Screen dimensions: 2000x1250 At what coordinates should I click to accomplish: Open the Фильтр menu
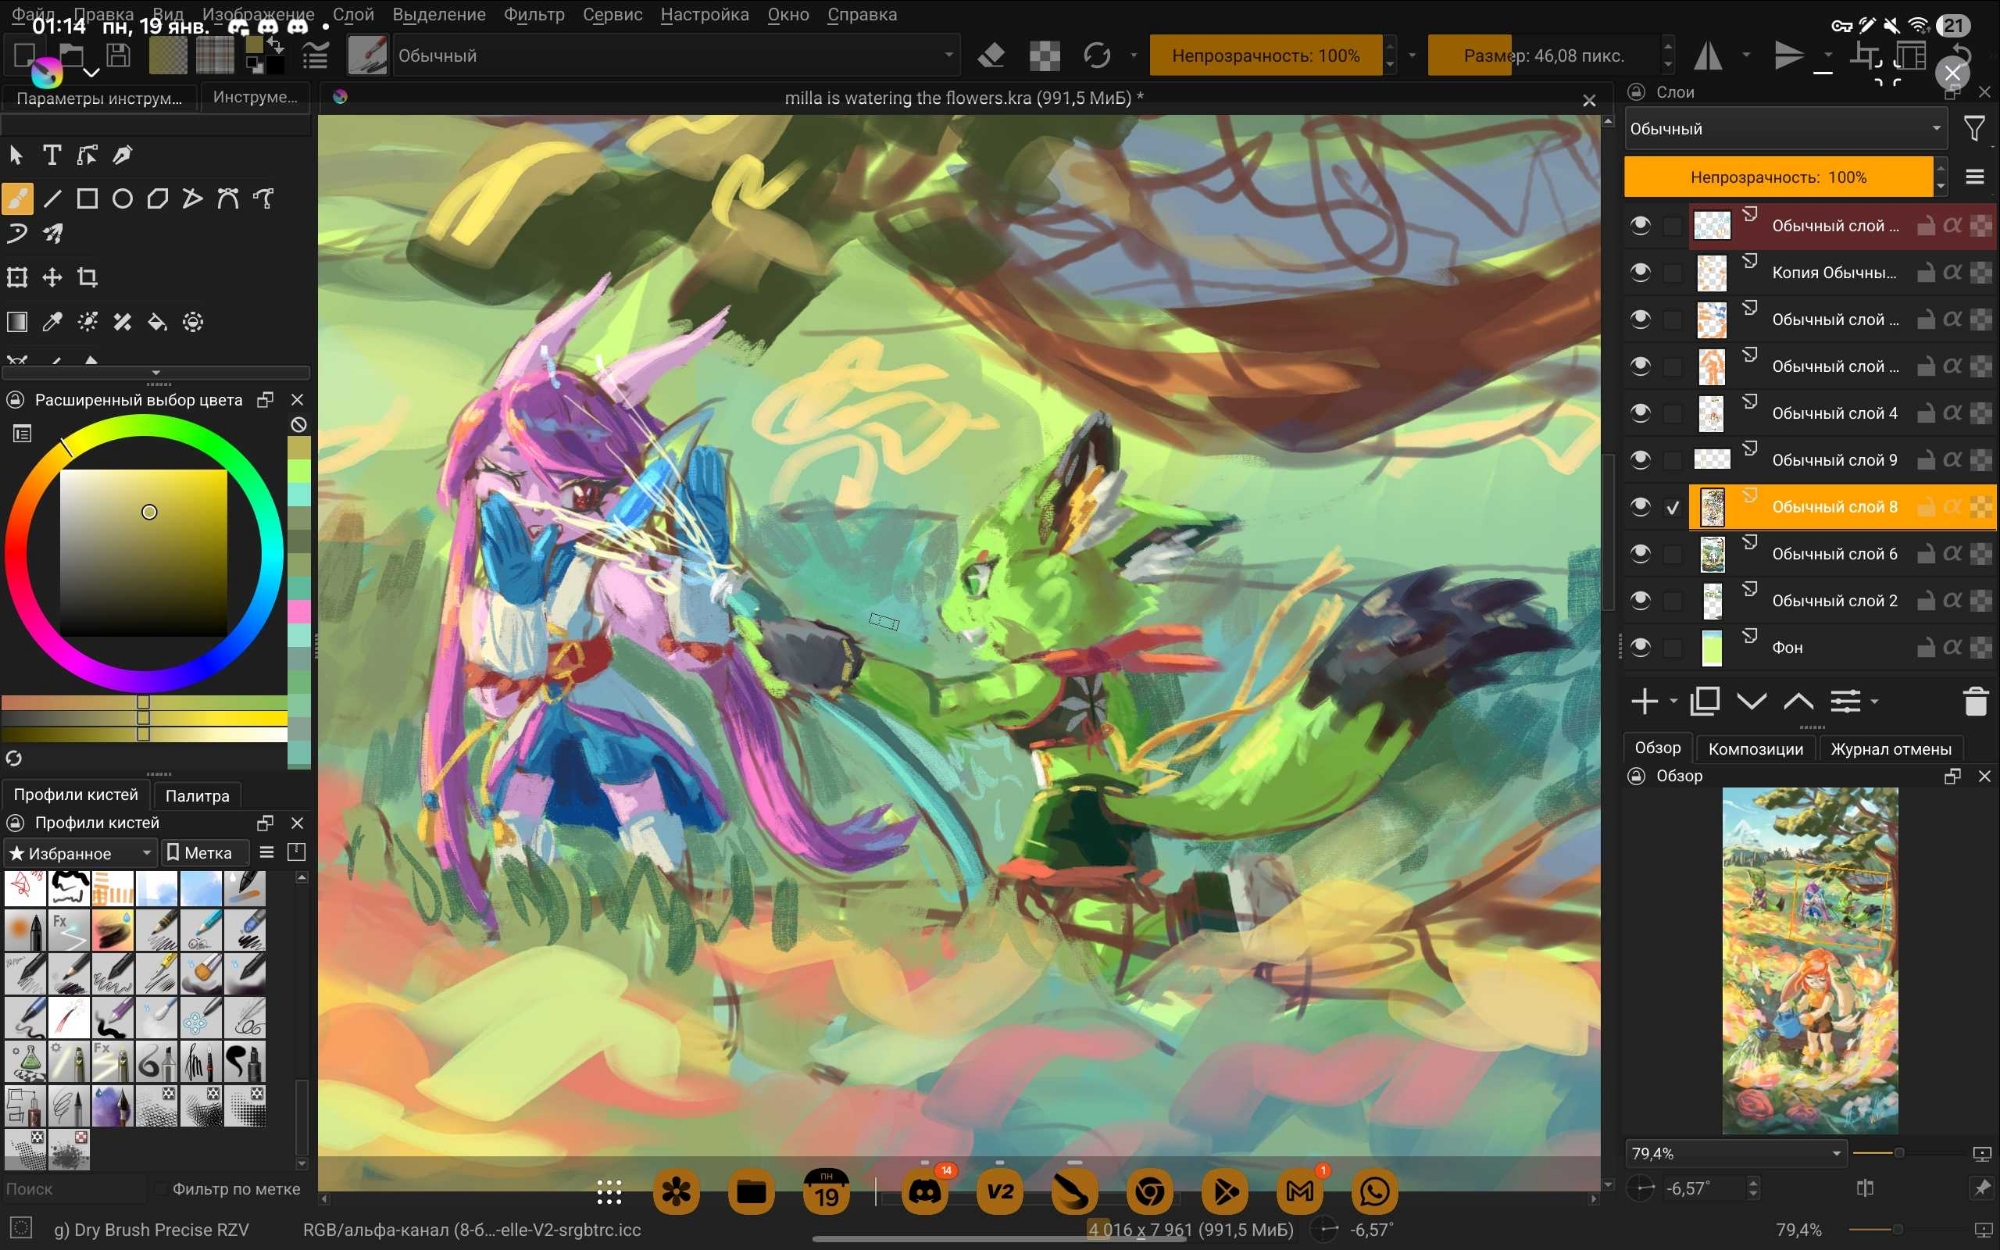pos(534,15)
